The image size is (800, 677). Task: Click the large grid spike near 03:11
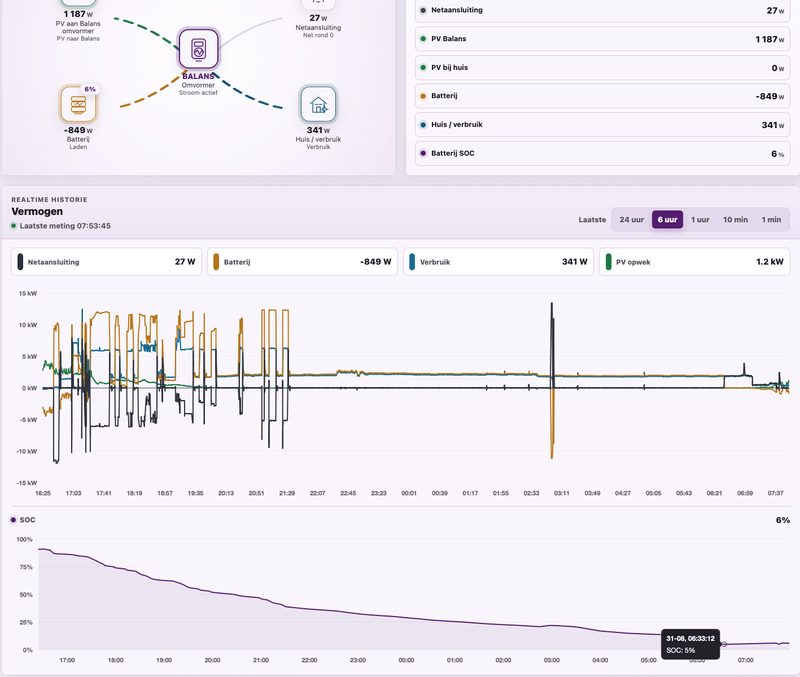click(x=552, y=342)
